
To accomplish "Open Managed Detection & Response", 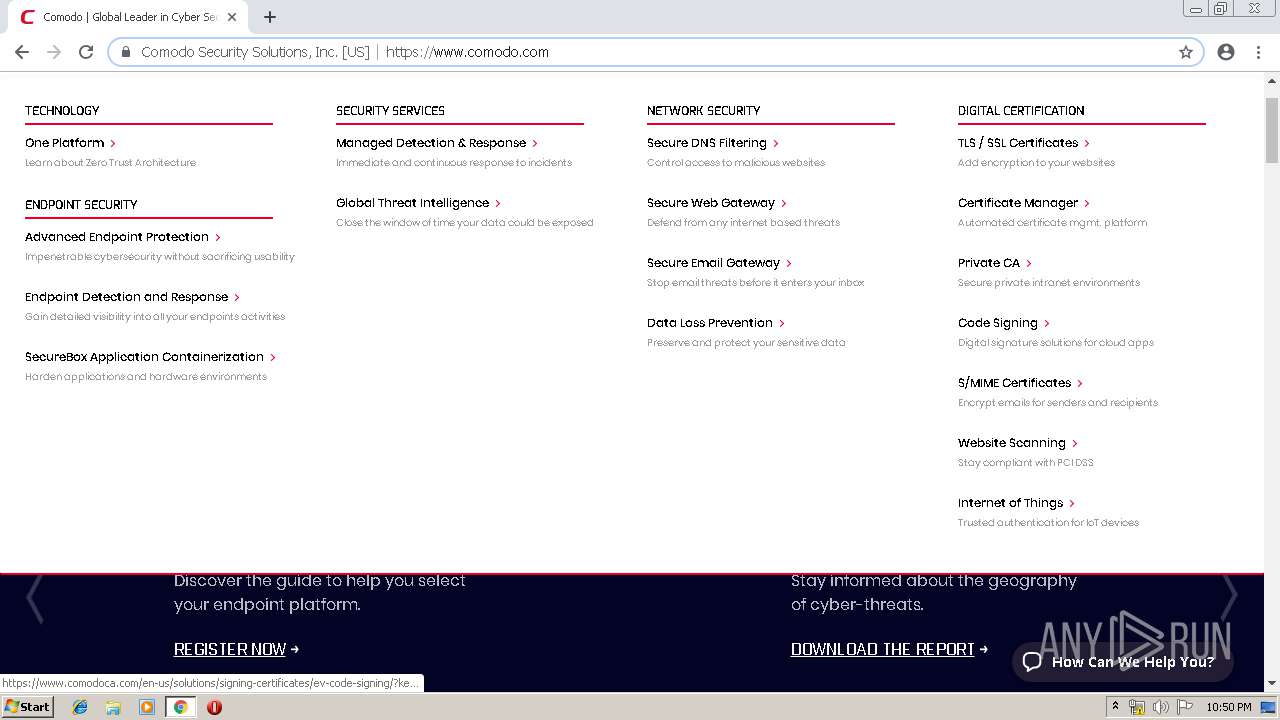I will coord(431,143).
